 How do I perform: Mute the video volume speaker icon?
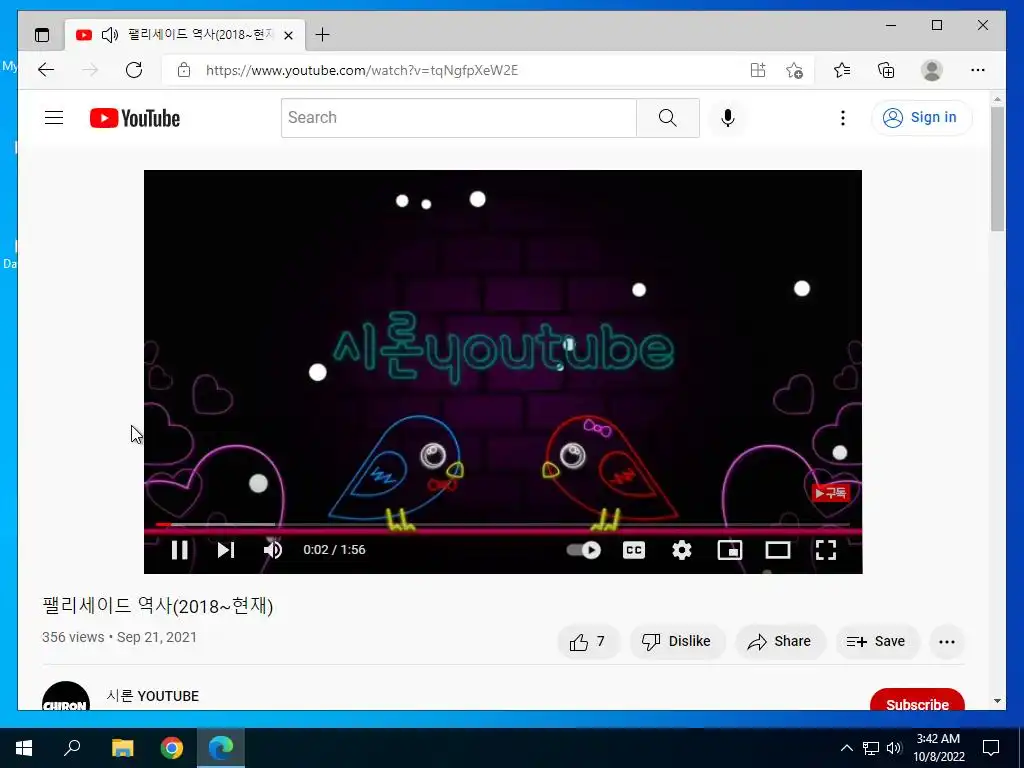(x=273, y=550)
